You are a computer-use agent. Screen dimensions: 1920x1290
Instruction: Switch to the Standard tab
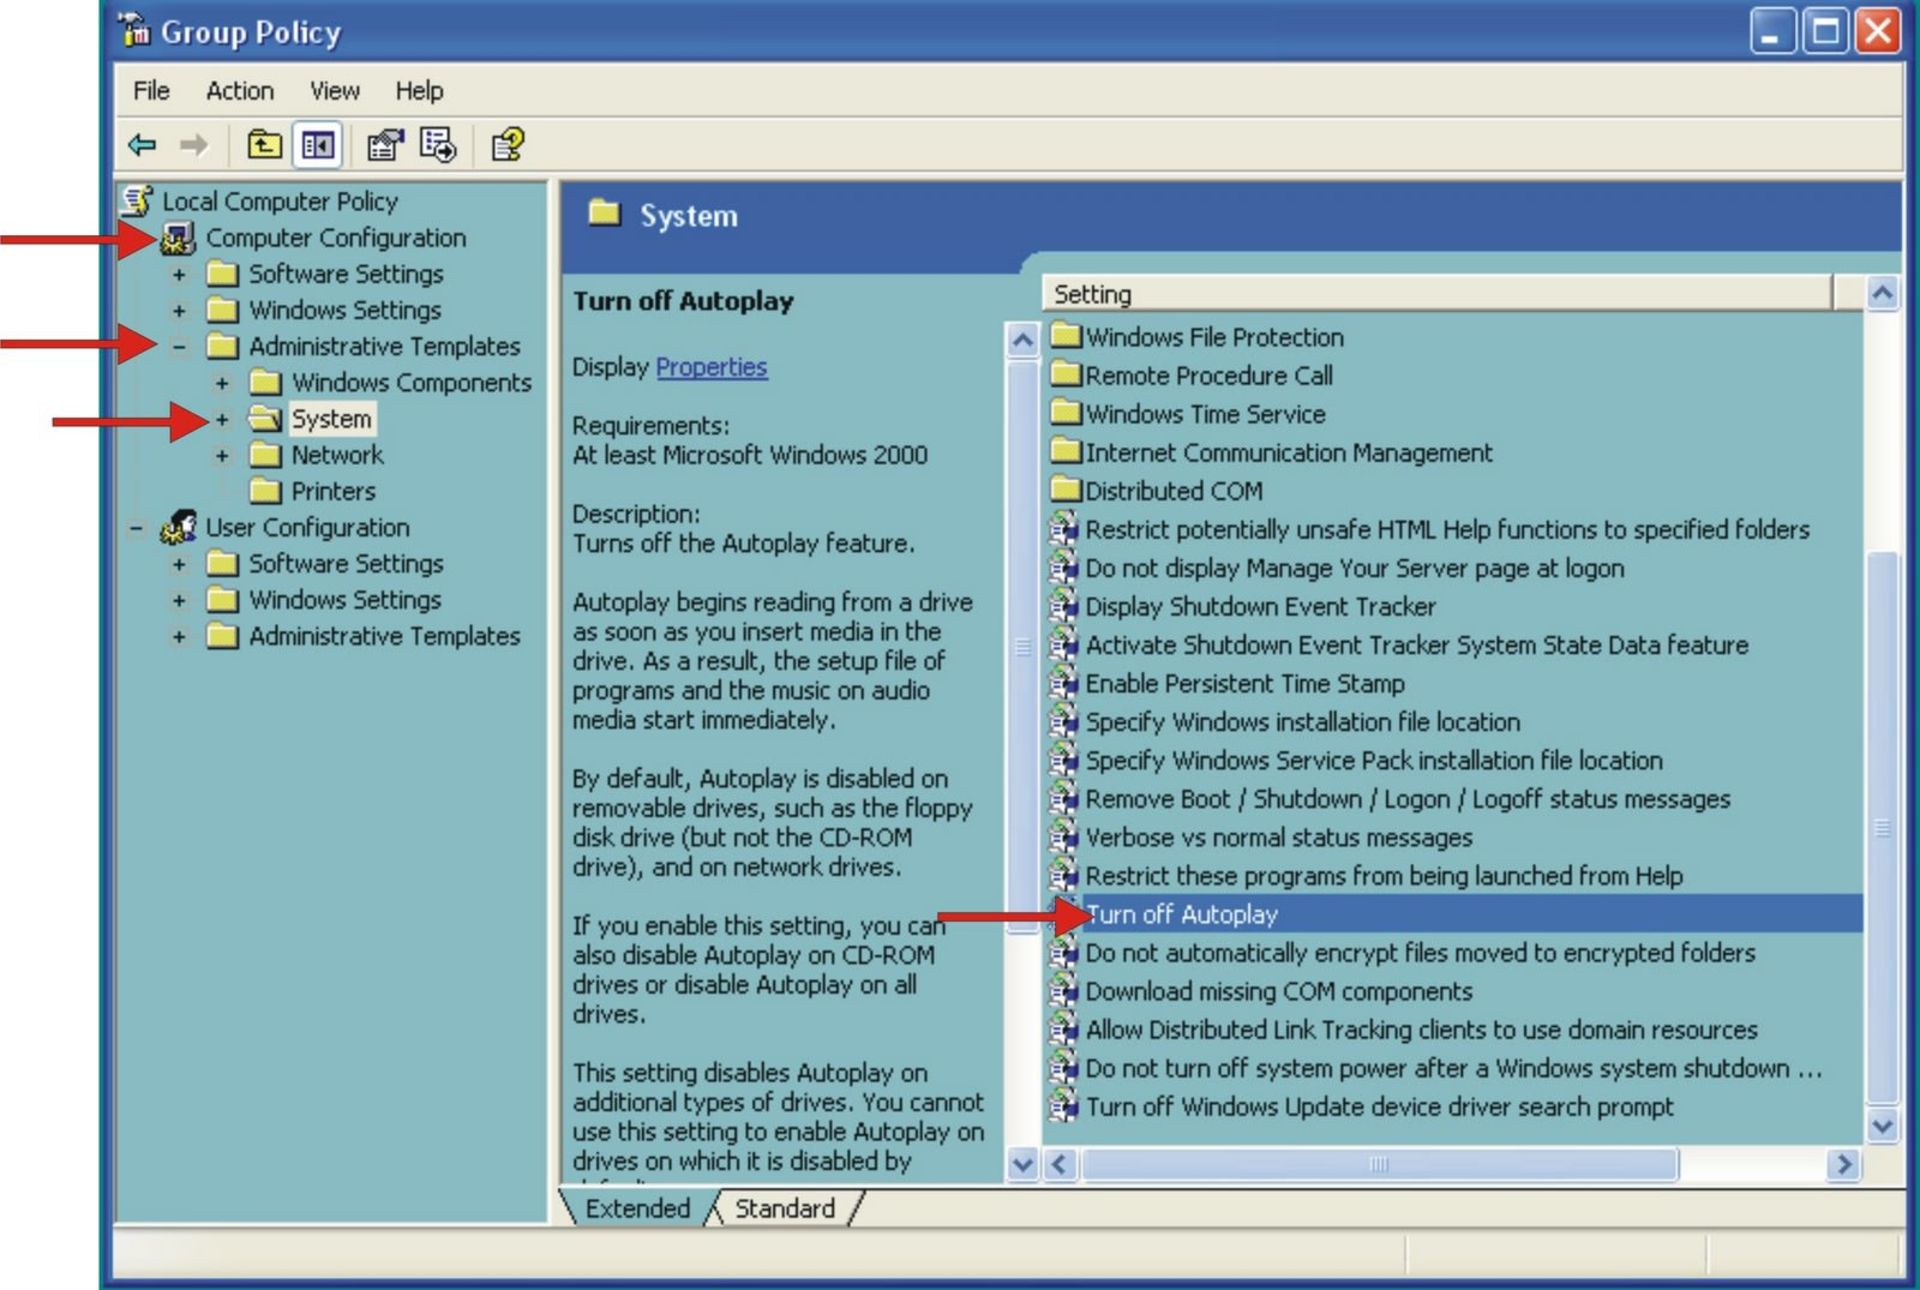coord(785,1208)
